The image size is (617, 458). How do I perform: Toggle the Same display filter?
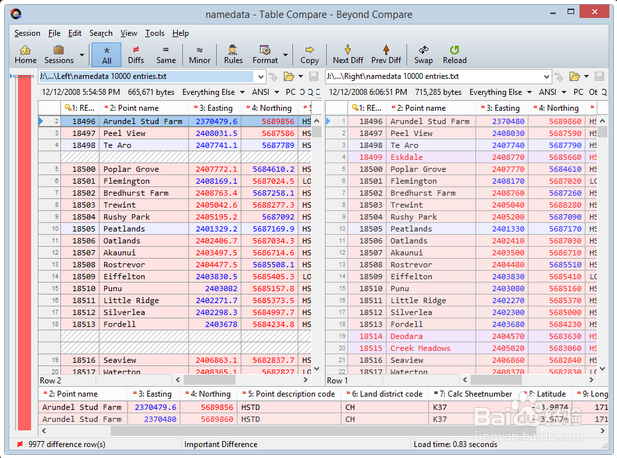pyautogui.click(x=166, y=55)
